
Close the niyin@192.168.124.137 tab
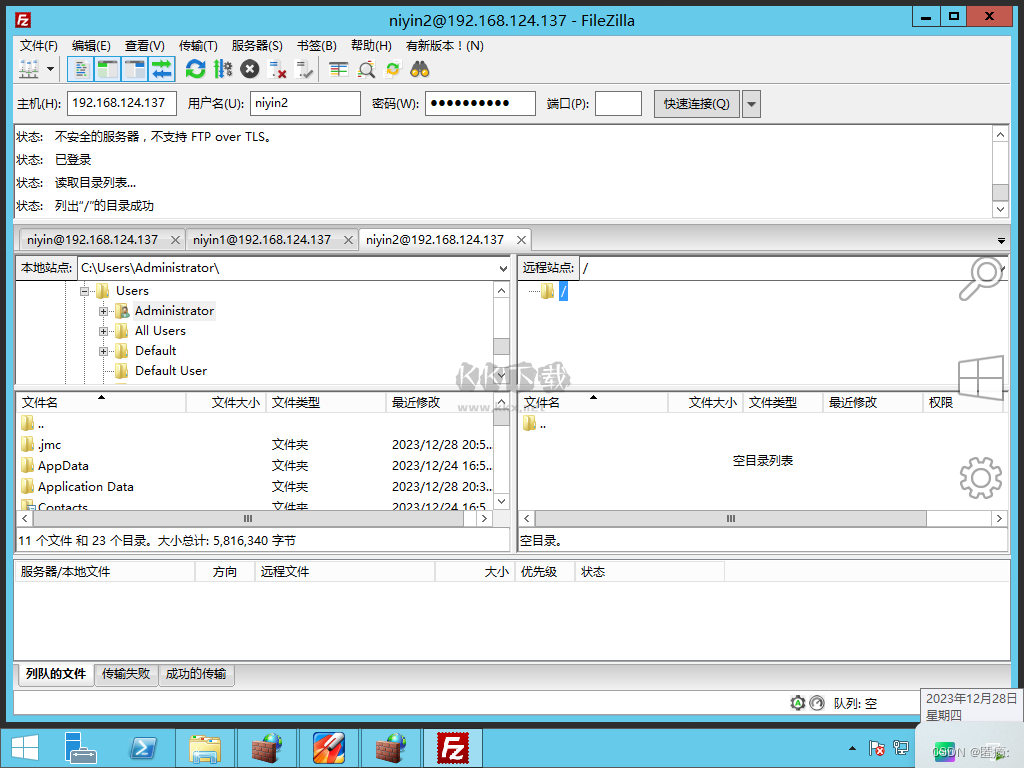(x=175, y=240)
